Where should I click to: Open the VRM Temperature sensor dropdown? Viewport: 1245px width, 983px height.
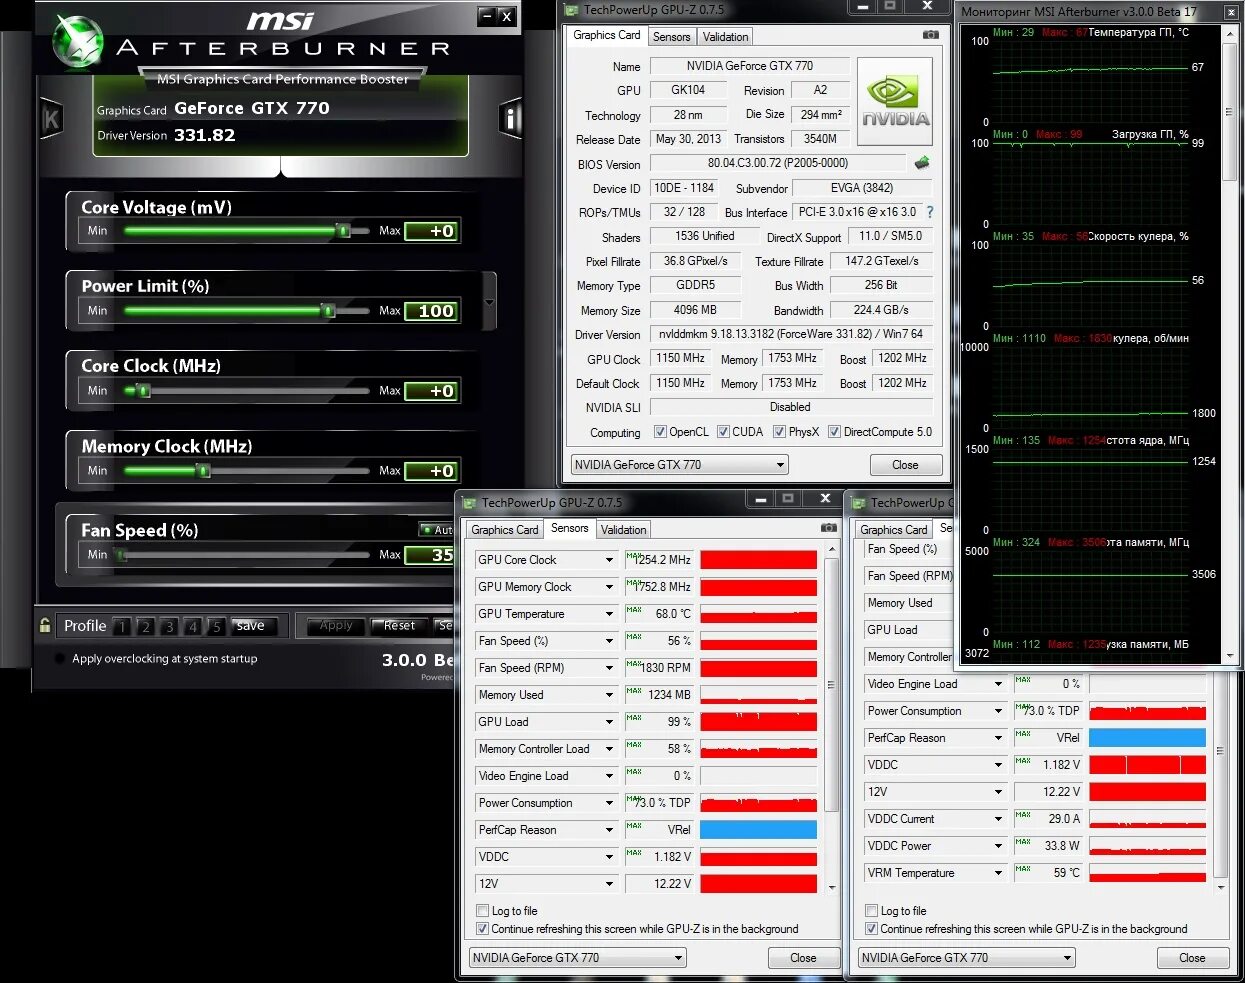point(998,873)
